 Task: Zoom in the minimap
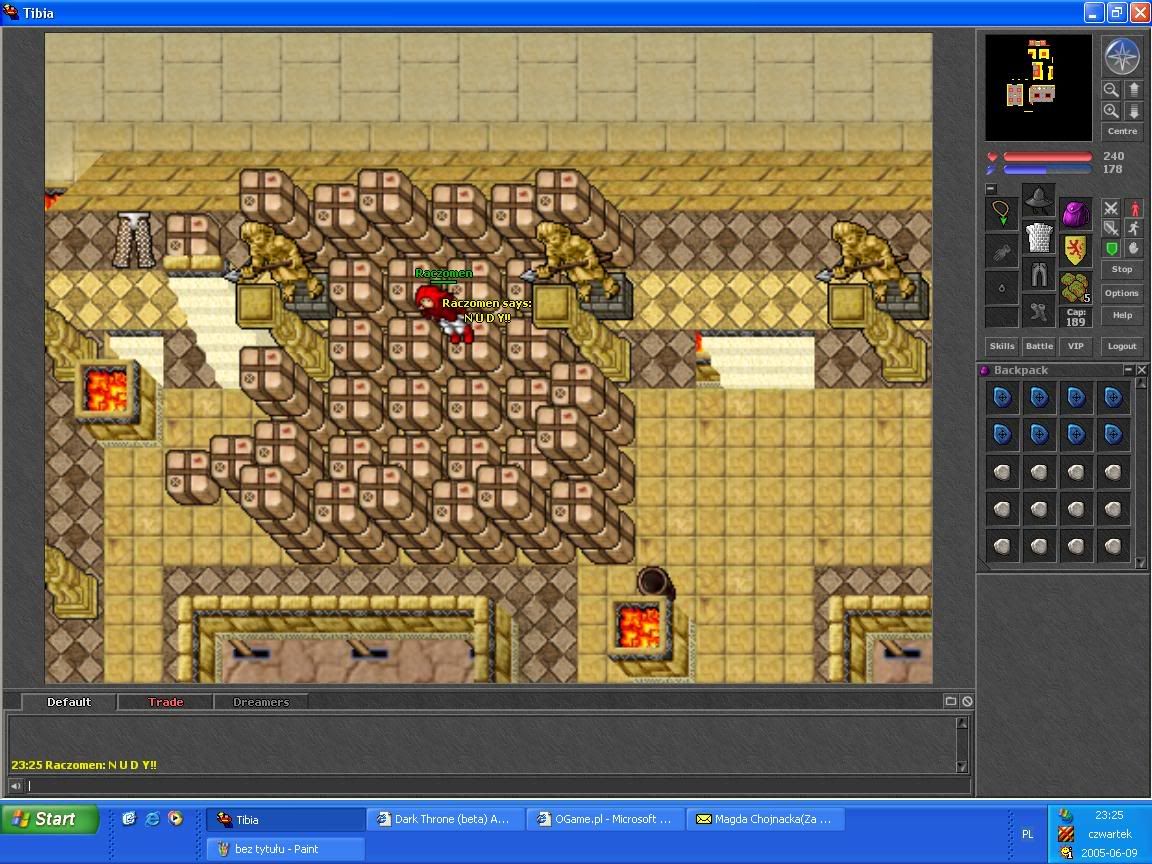tap(1111, 111)
